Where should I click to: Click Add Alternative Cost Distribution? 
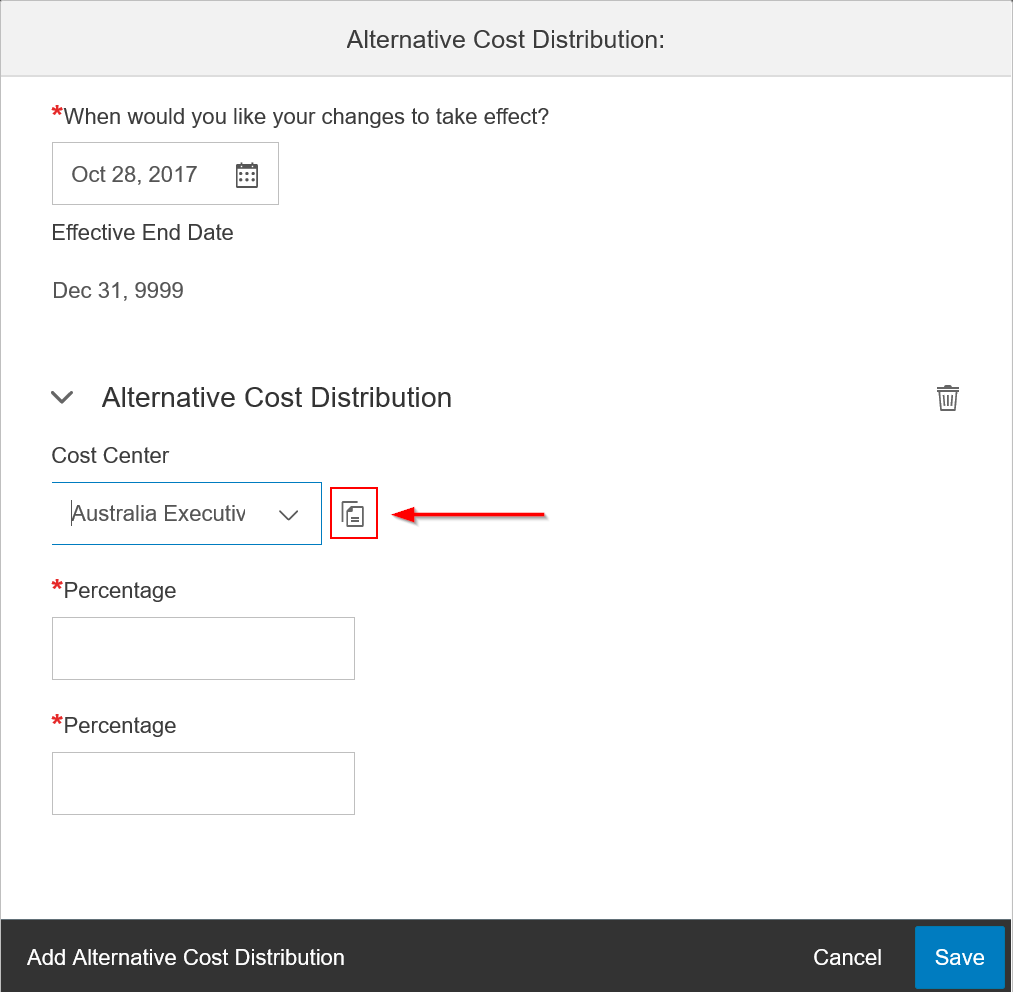point(185,957)
